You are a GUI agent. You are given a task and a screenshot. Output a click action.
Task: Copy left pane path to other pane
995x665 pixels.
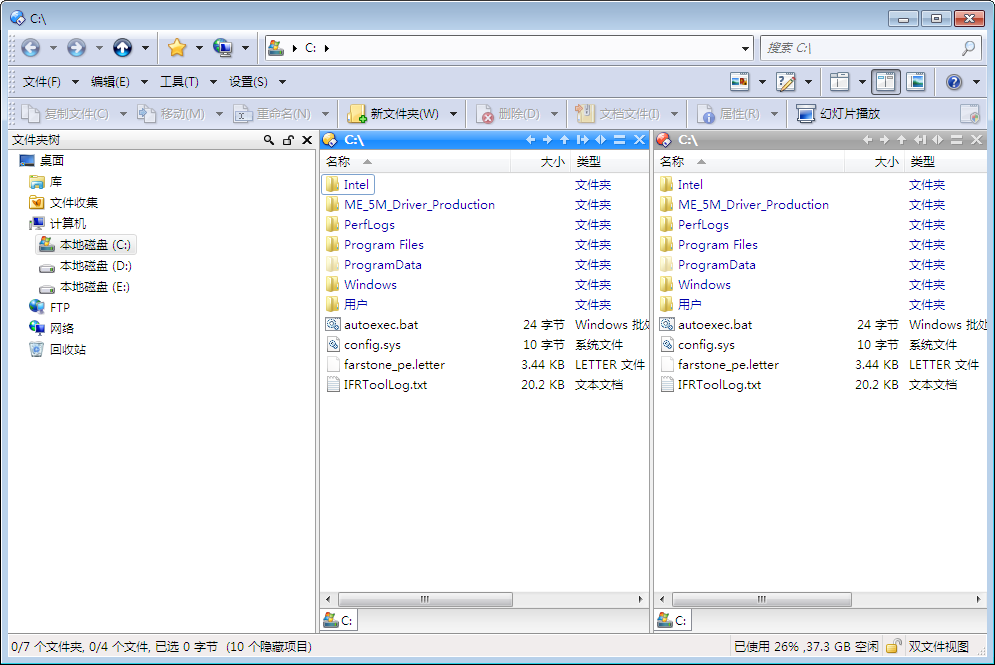pos(583,140)
